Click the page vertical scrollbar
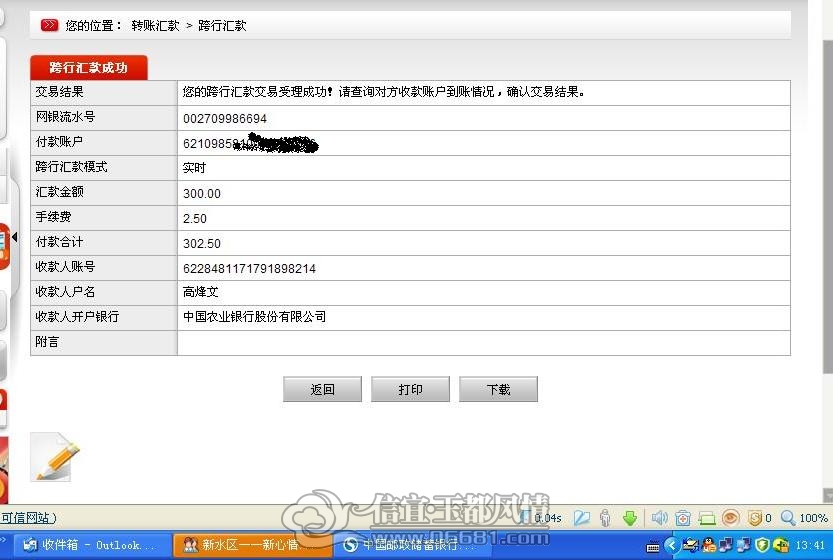 tap(827, 250)
